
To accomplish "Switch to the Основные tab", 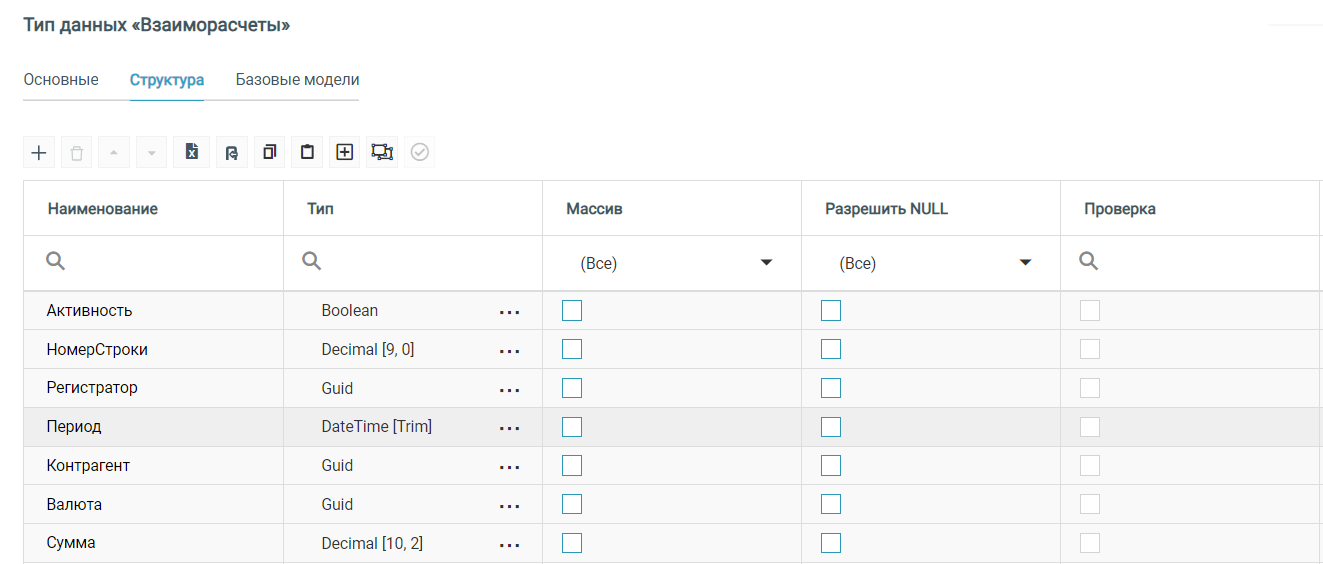I will coord(61,80).
